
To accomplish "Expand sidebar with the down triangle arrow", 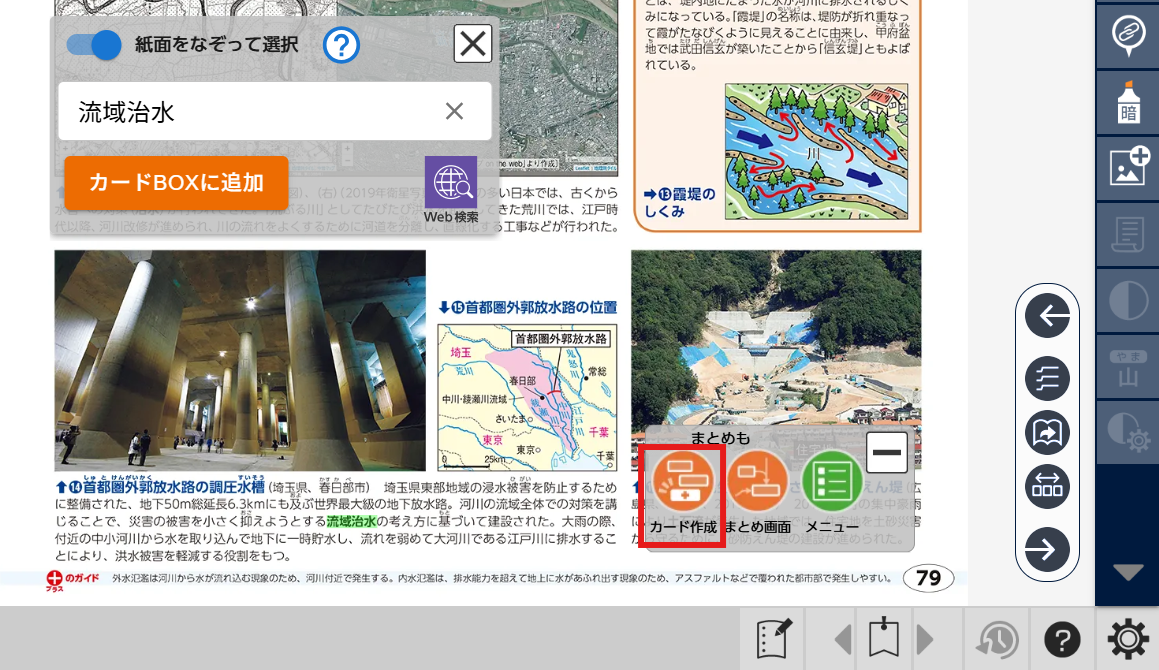I will 1128,572.
